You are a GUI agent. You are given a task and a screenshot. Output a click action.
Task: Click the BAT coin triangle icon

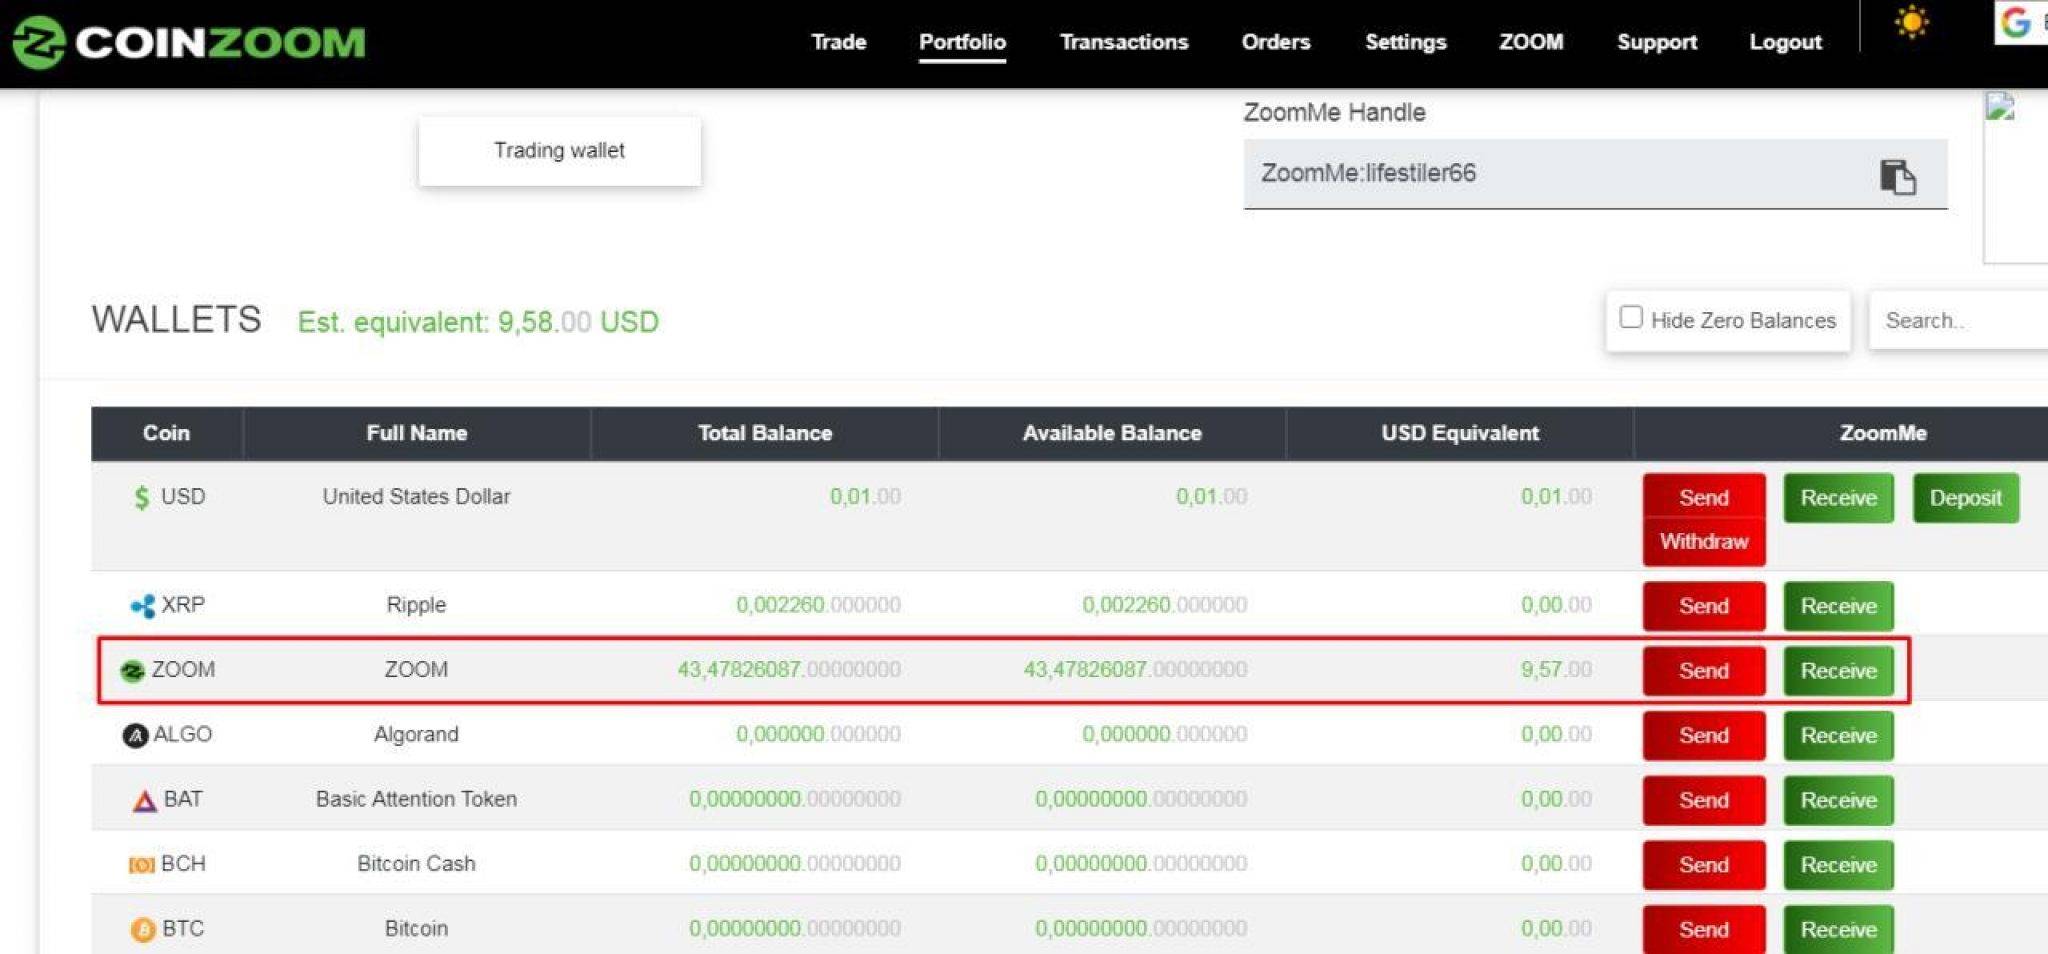tap(145, 800)
